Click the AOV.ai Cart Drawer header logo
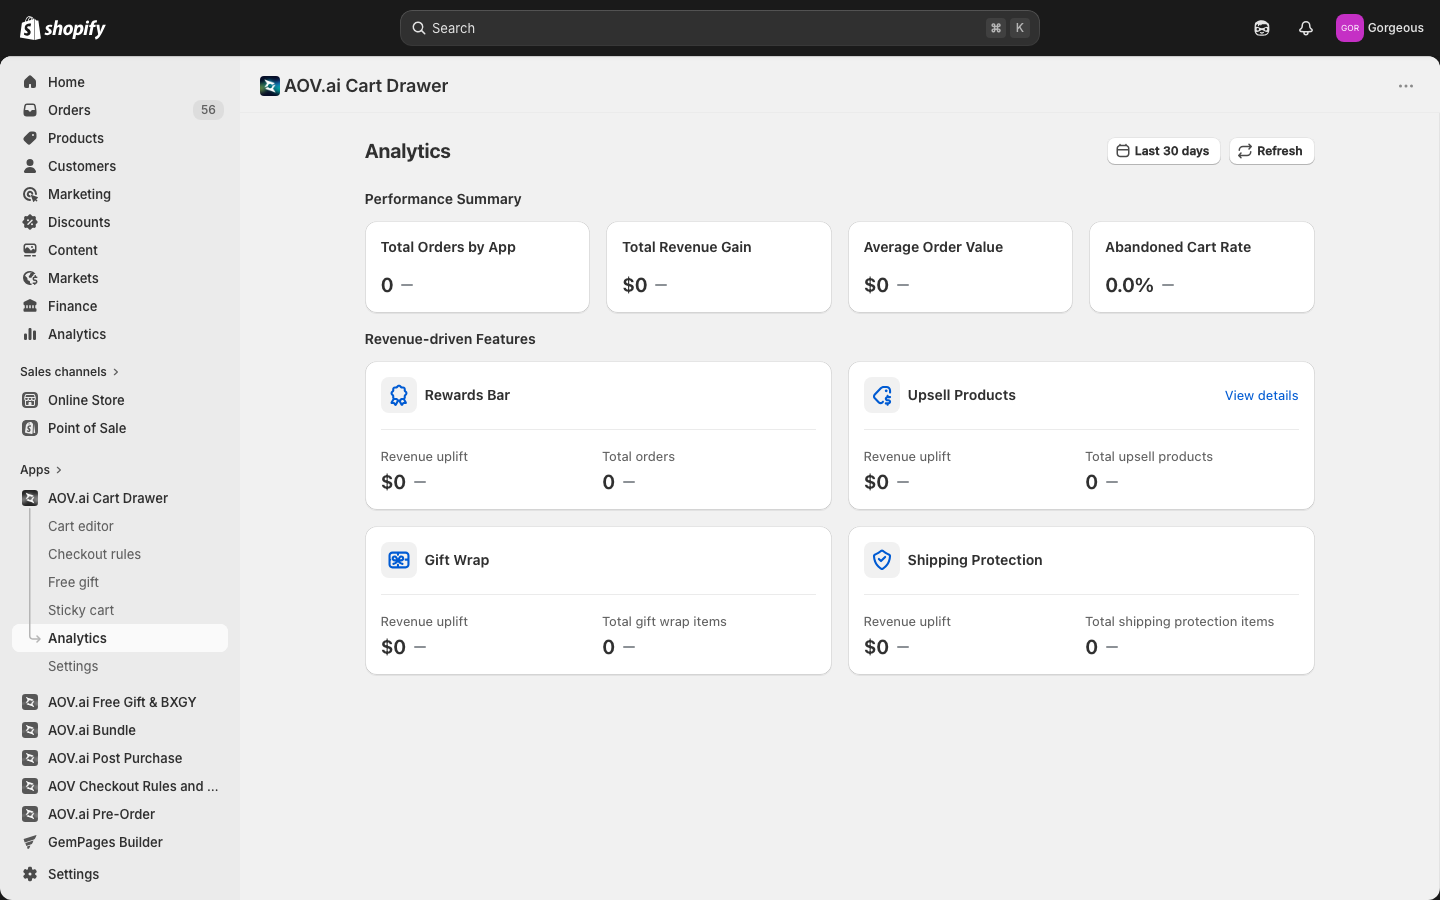This screenshot has width=1440, height=900. 270,86
